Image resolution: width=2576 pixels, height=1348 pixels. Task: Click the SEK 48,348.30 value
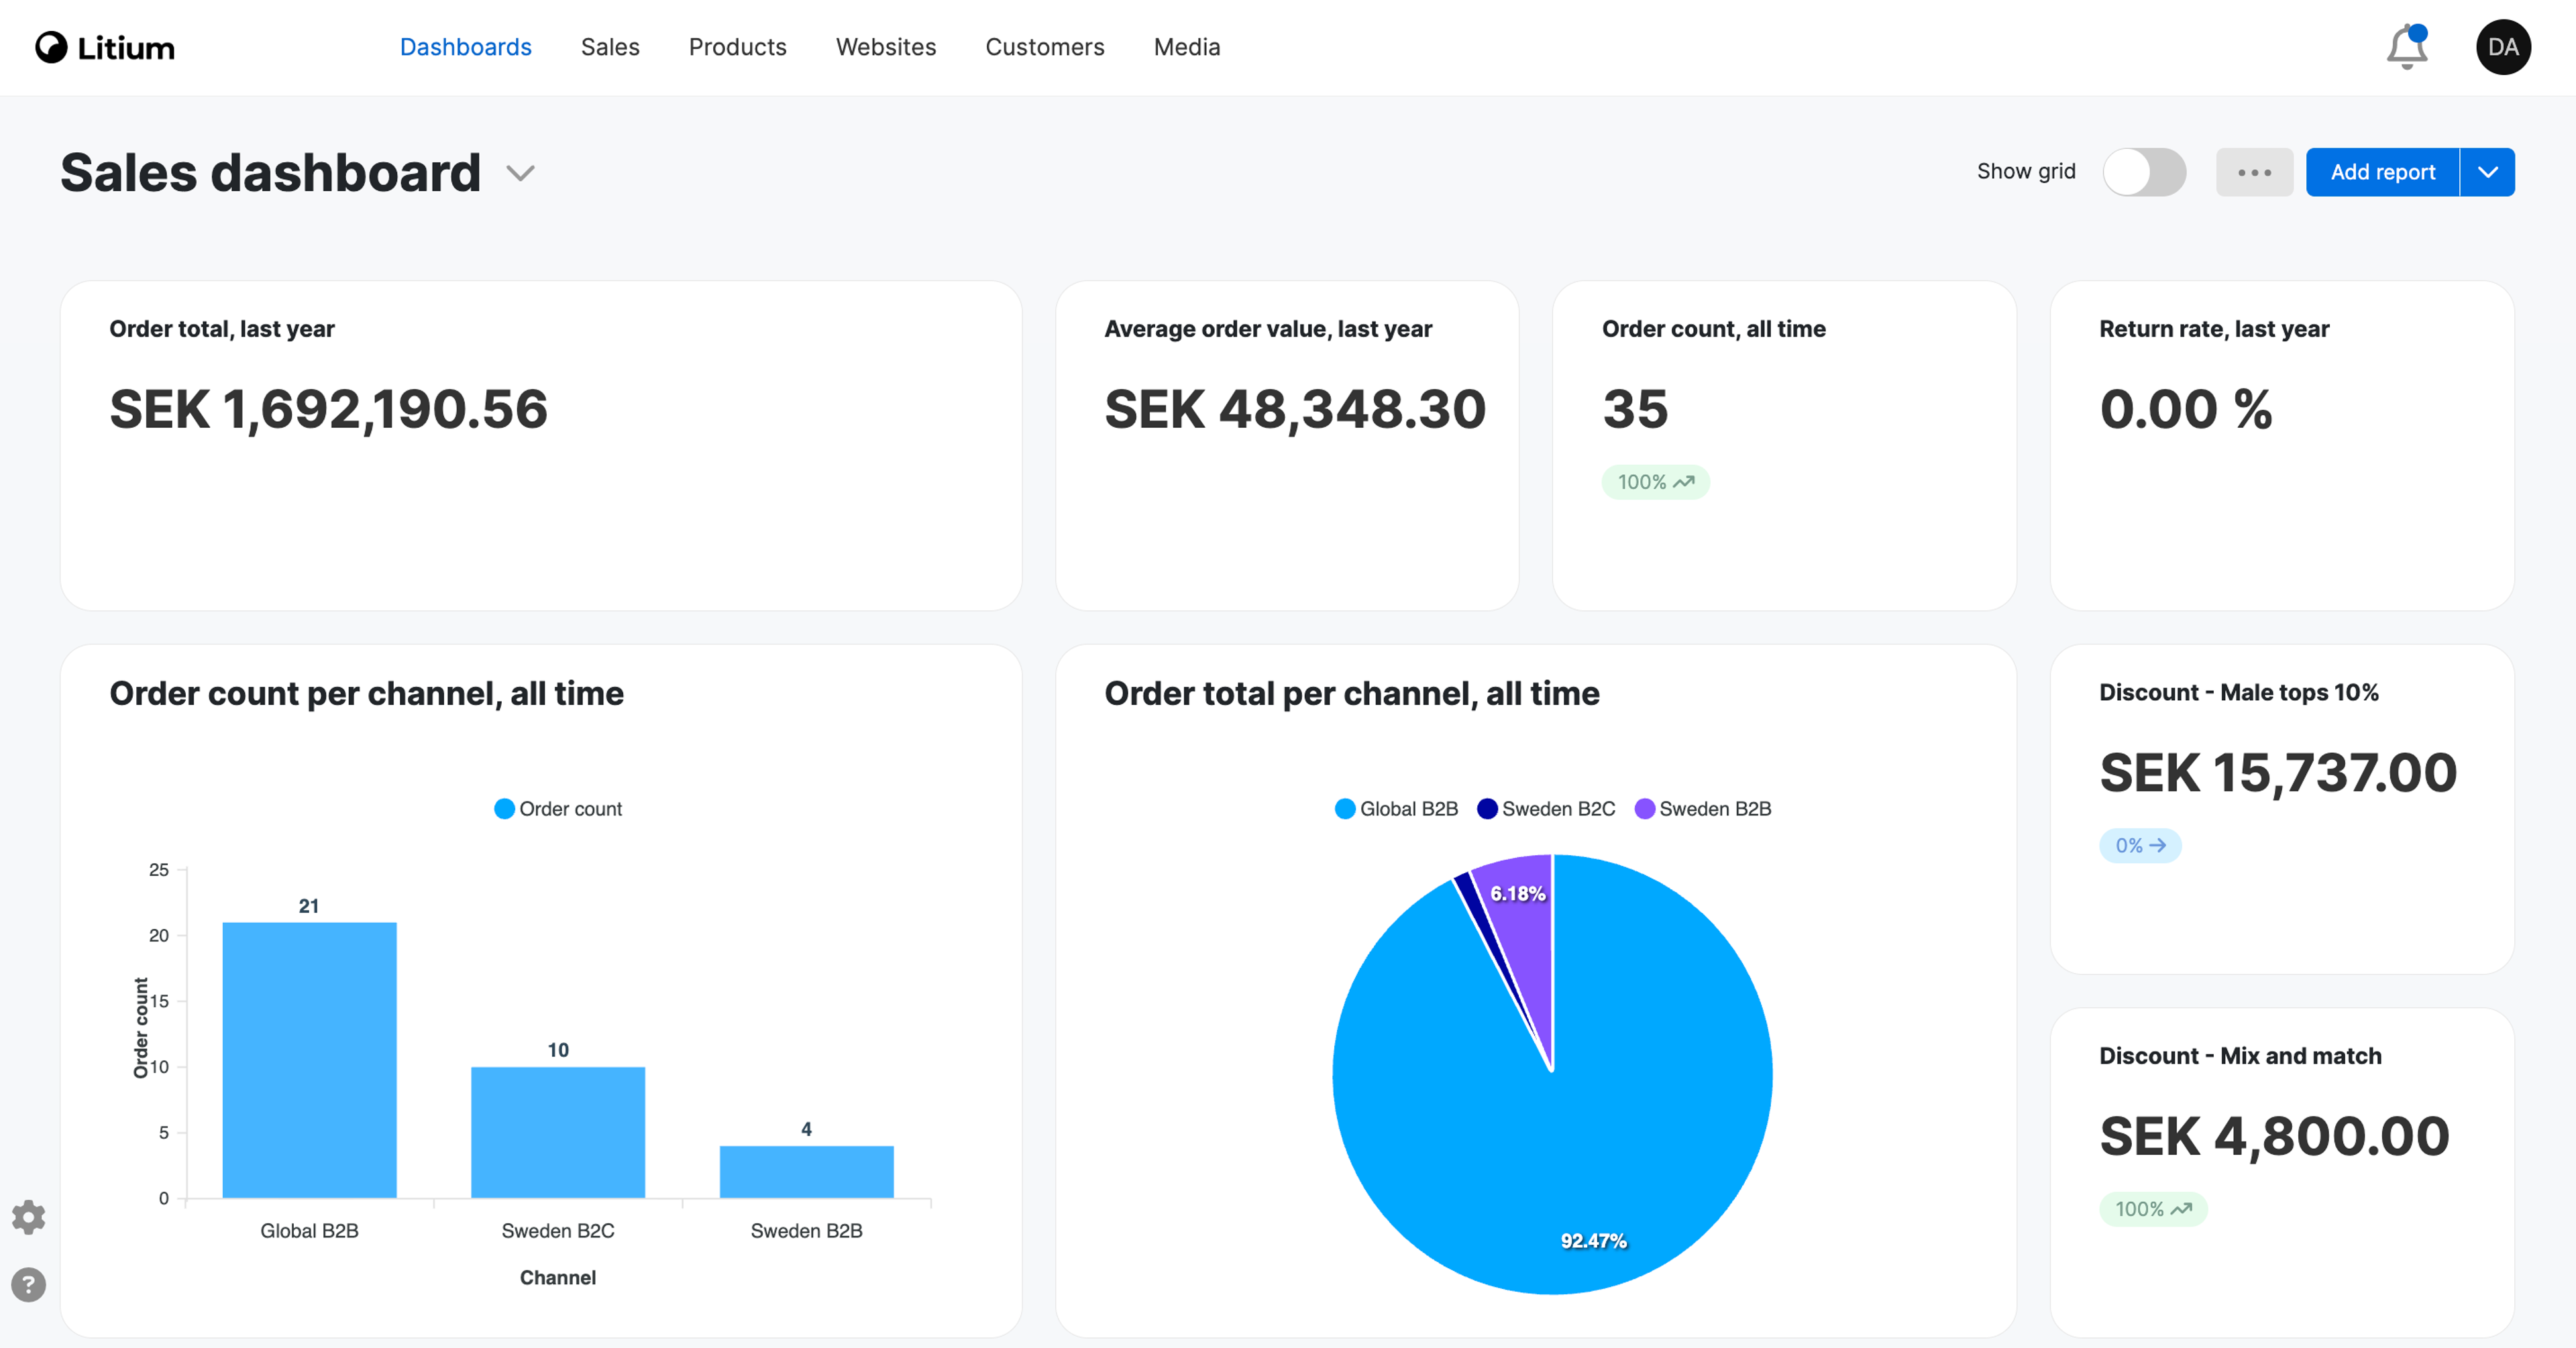pos(1295,409)
